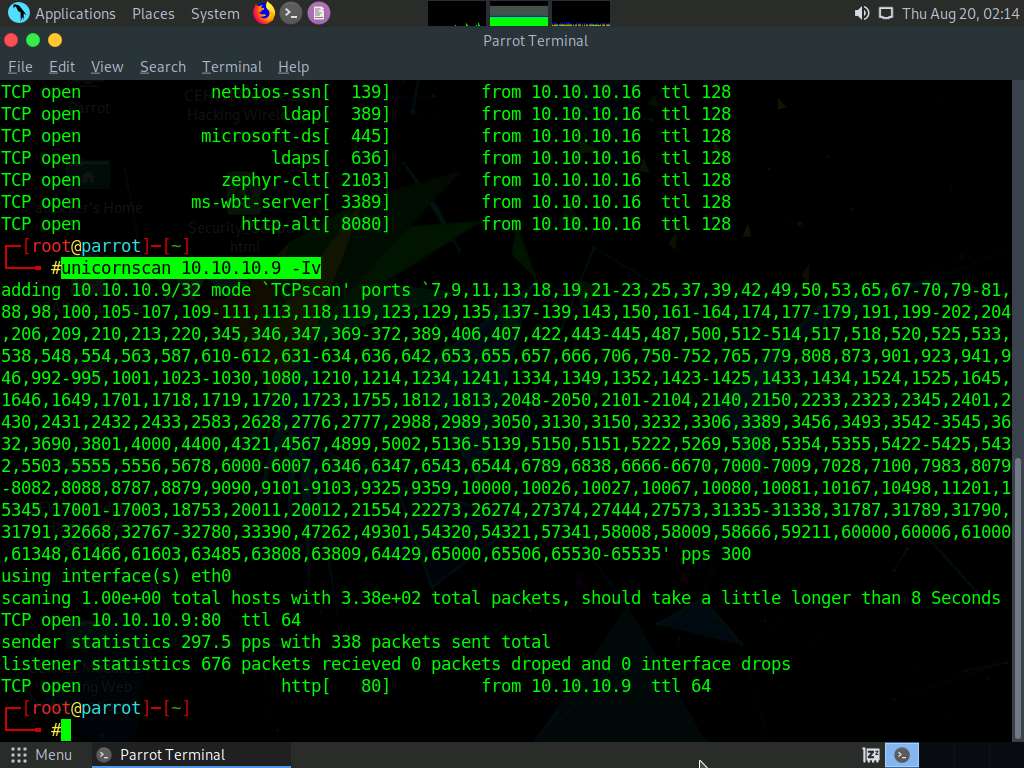Click the 'using interface(s) eth0' line

pos(116,576)
